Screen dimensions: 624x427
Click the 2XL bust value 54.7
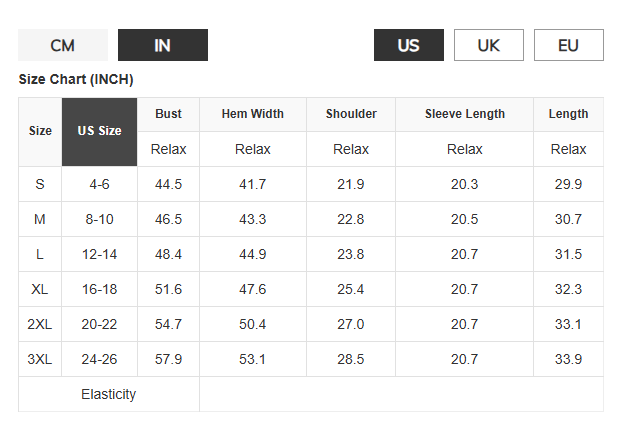[x=168, y=324]
